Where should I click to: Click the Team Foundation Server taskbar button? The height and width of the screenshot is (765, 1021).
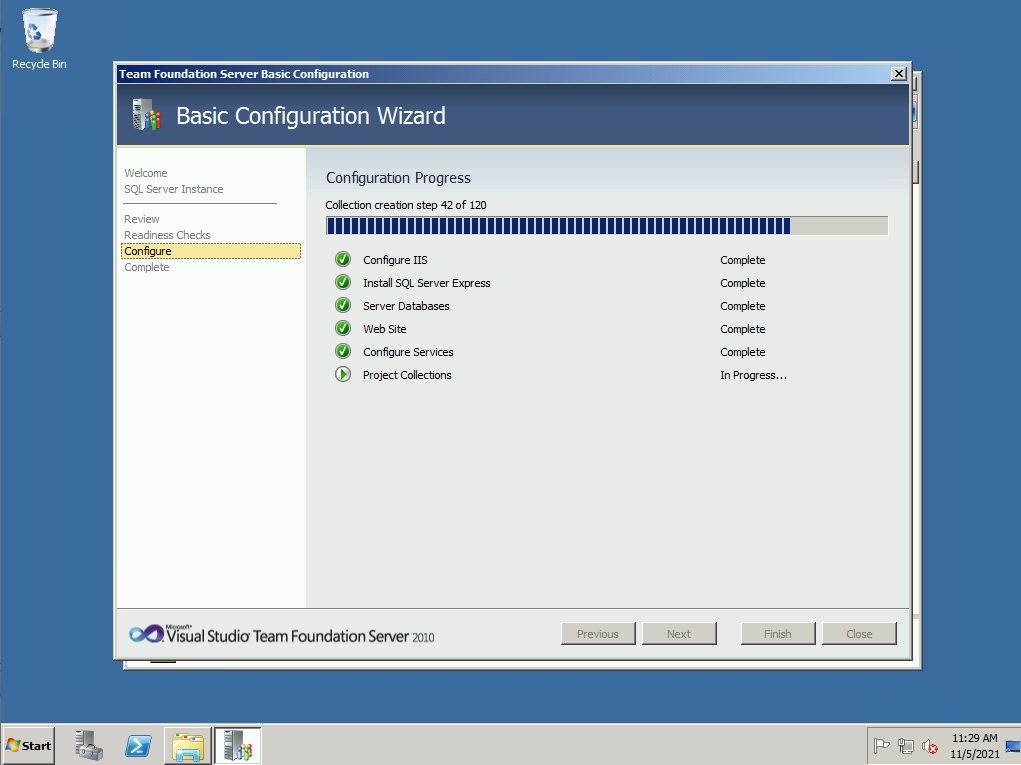pyautogui.click(x=237, y=745)
